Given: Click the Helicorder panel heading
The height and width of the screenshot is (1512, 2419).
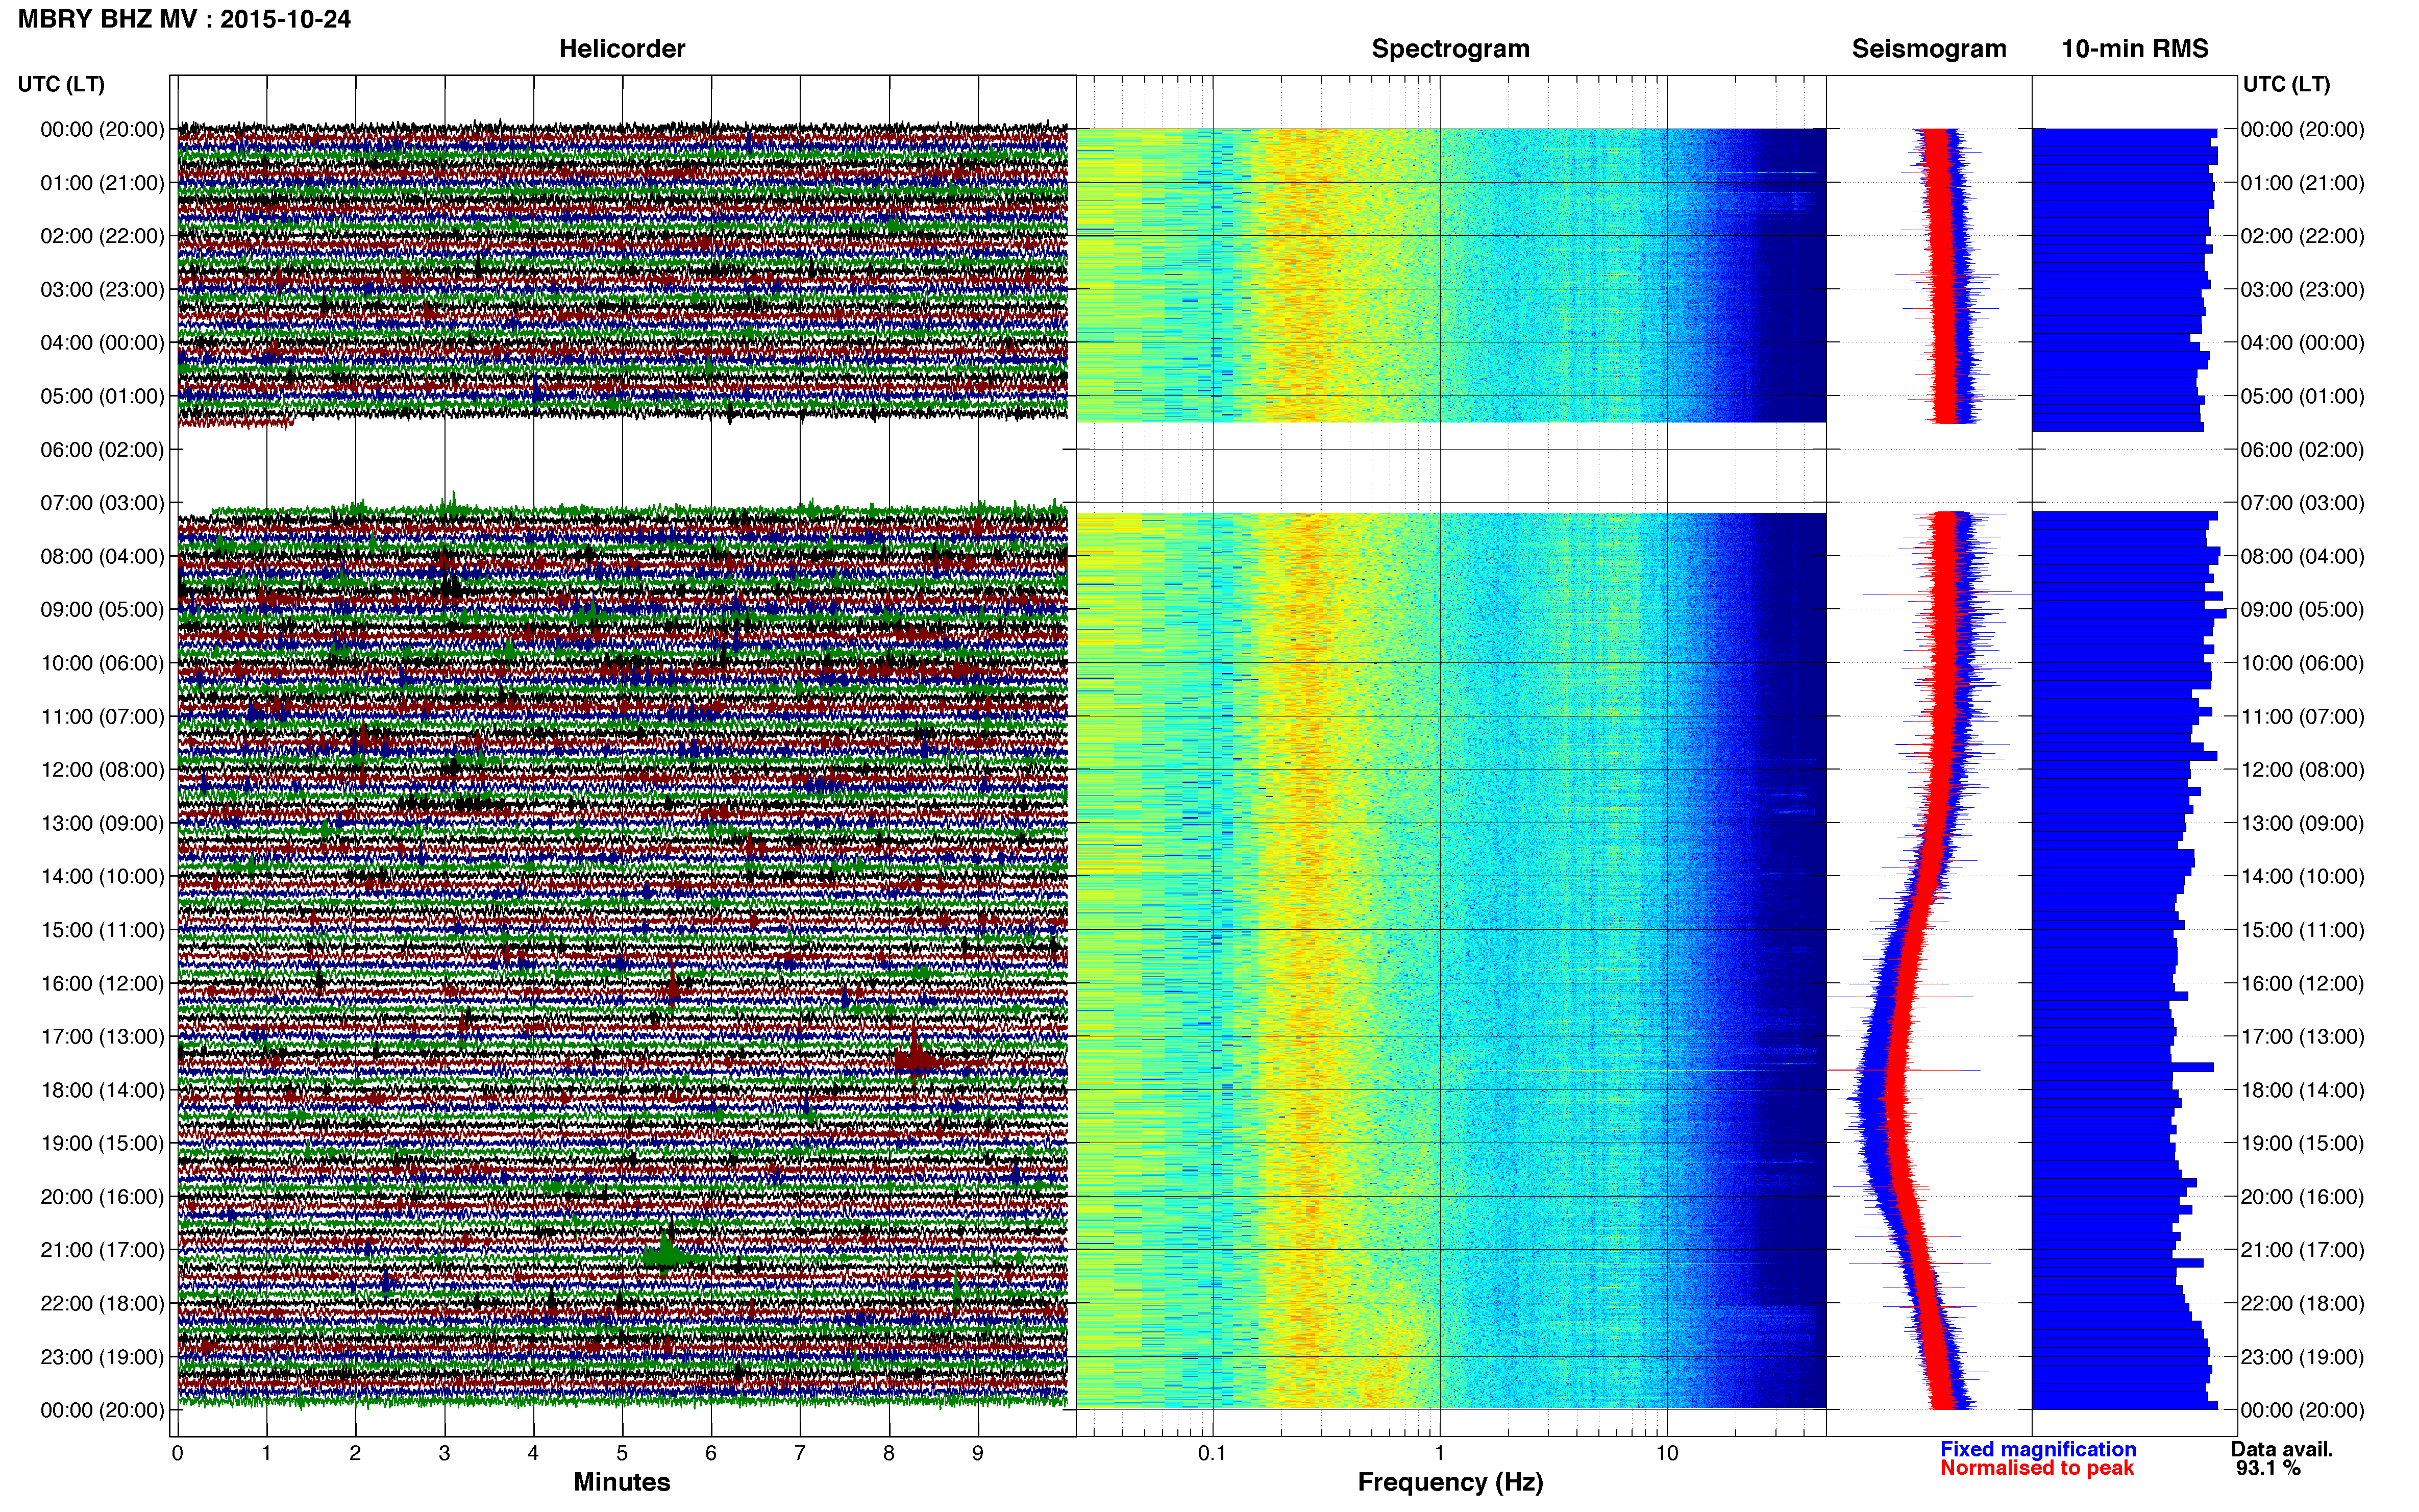Looking at the screenshot, I should (x=621, y=49).
